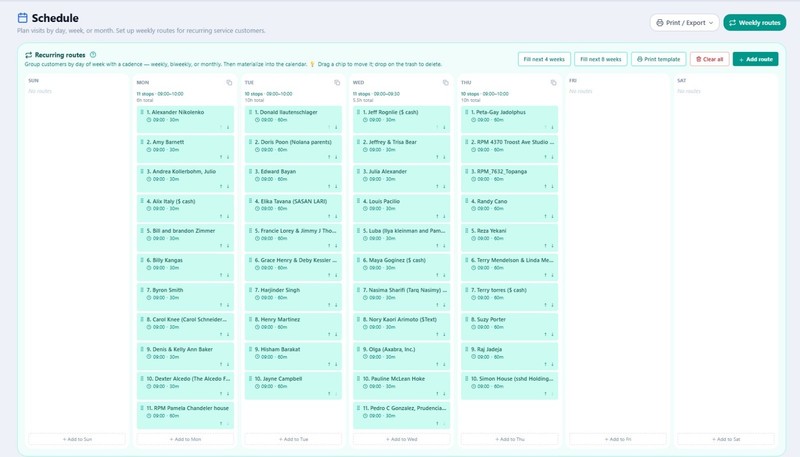Screen dimensions: 800x457
Task: Grab drag handle of Alix Italy chip
Action: [x=142, y=201]
